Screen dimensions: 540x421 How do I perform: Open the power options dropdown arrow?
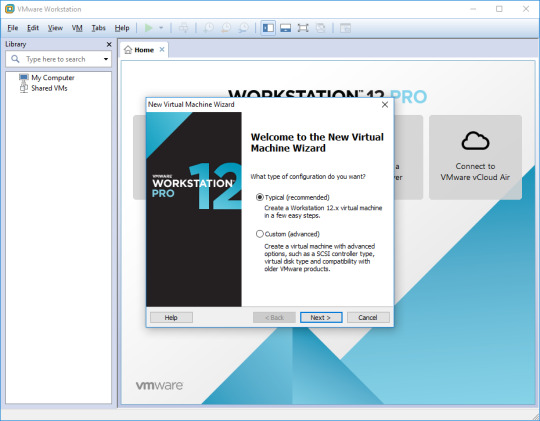coord(161,28)
